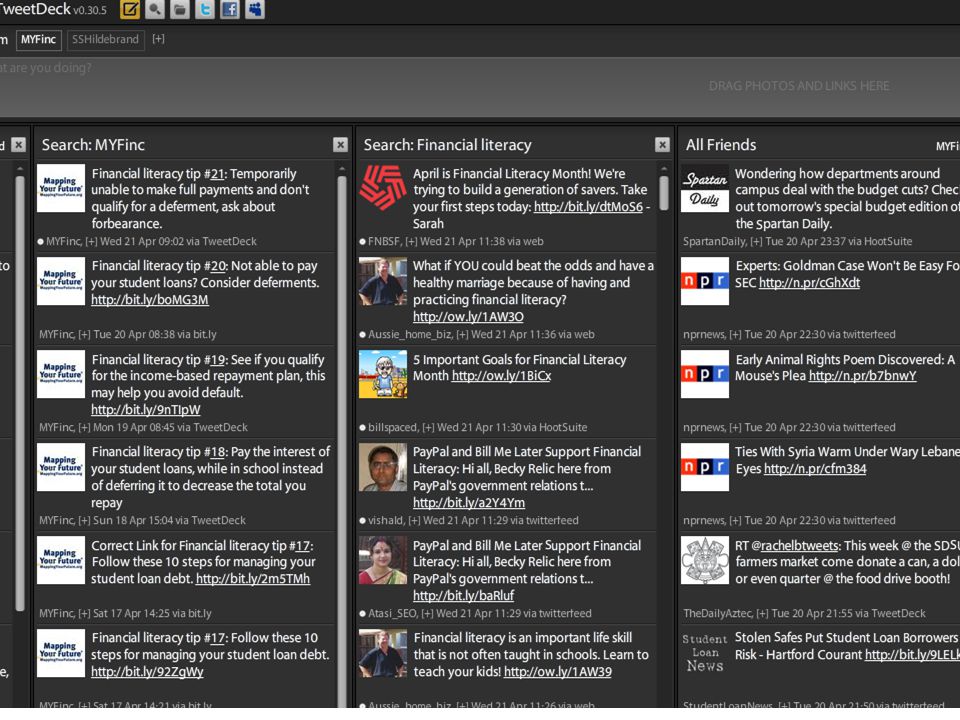Screen dimensions: 960x720
Task: Click the Financial literacy column scrollbar thumb
Action: click(664, 193)
